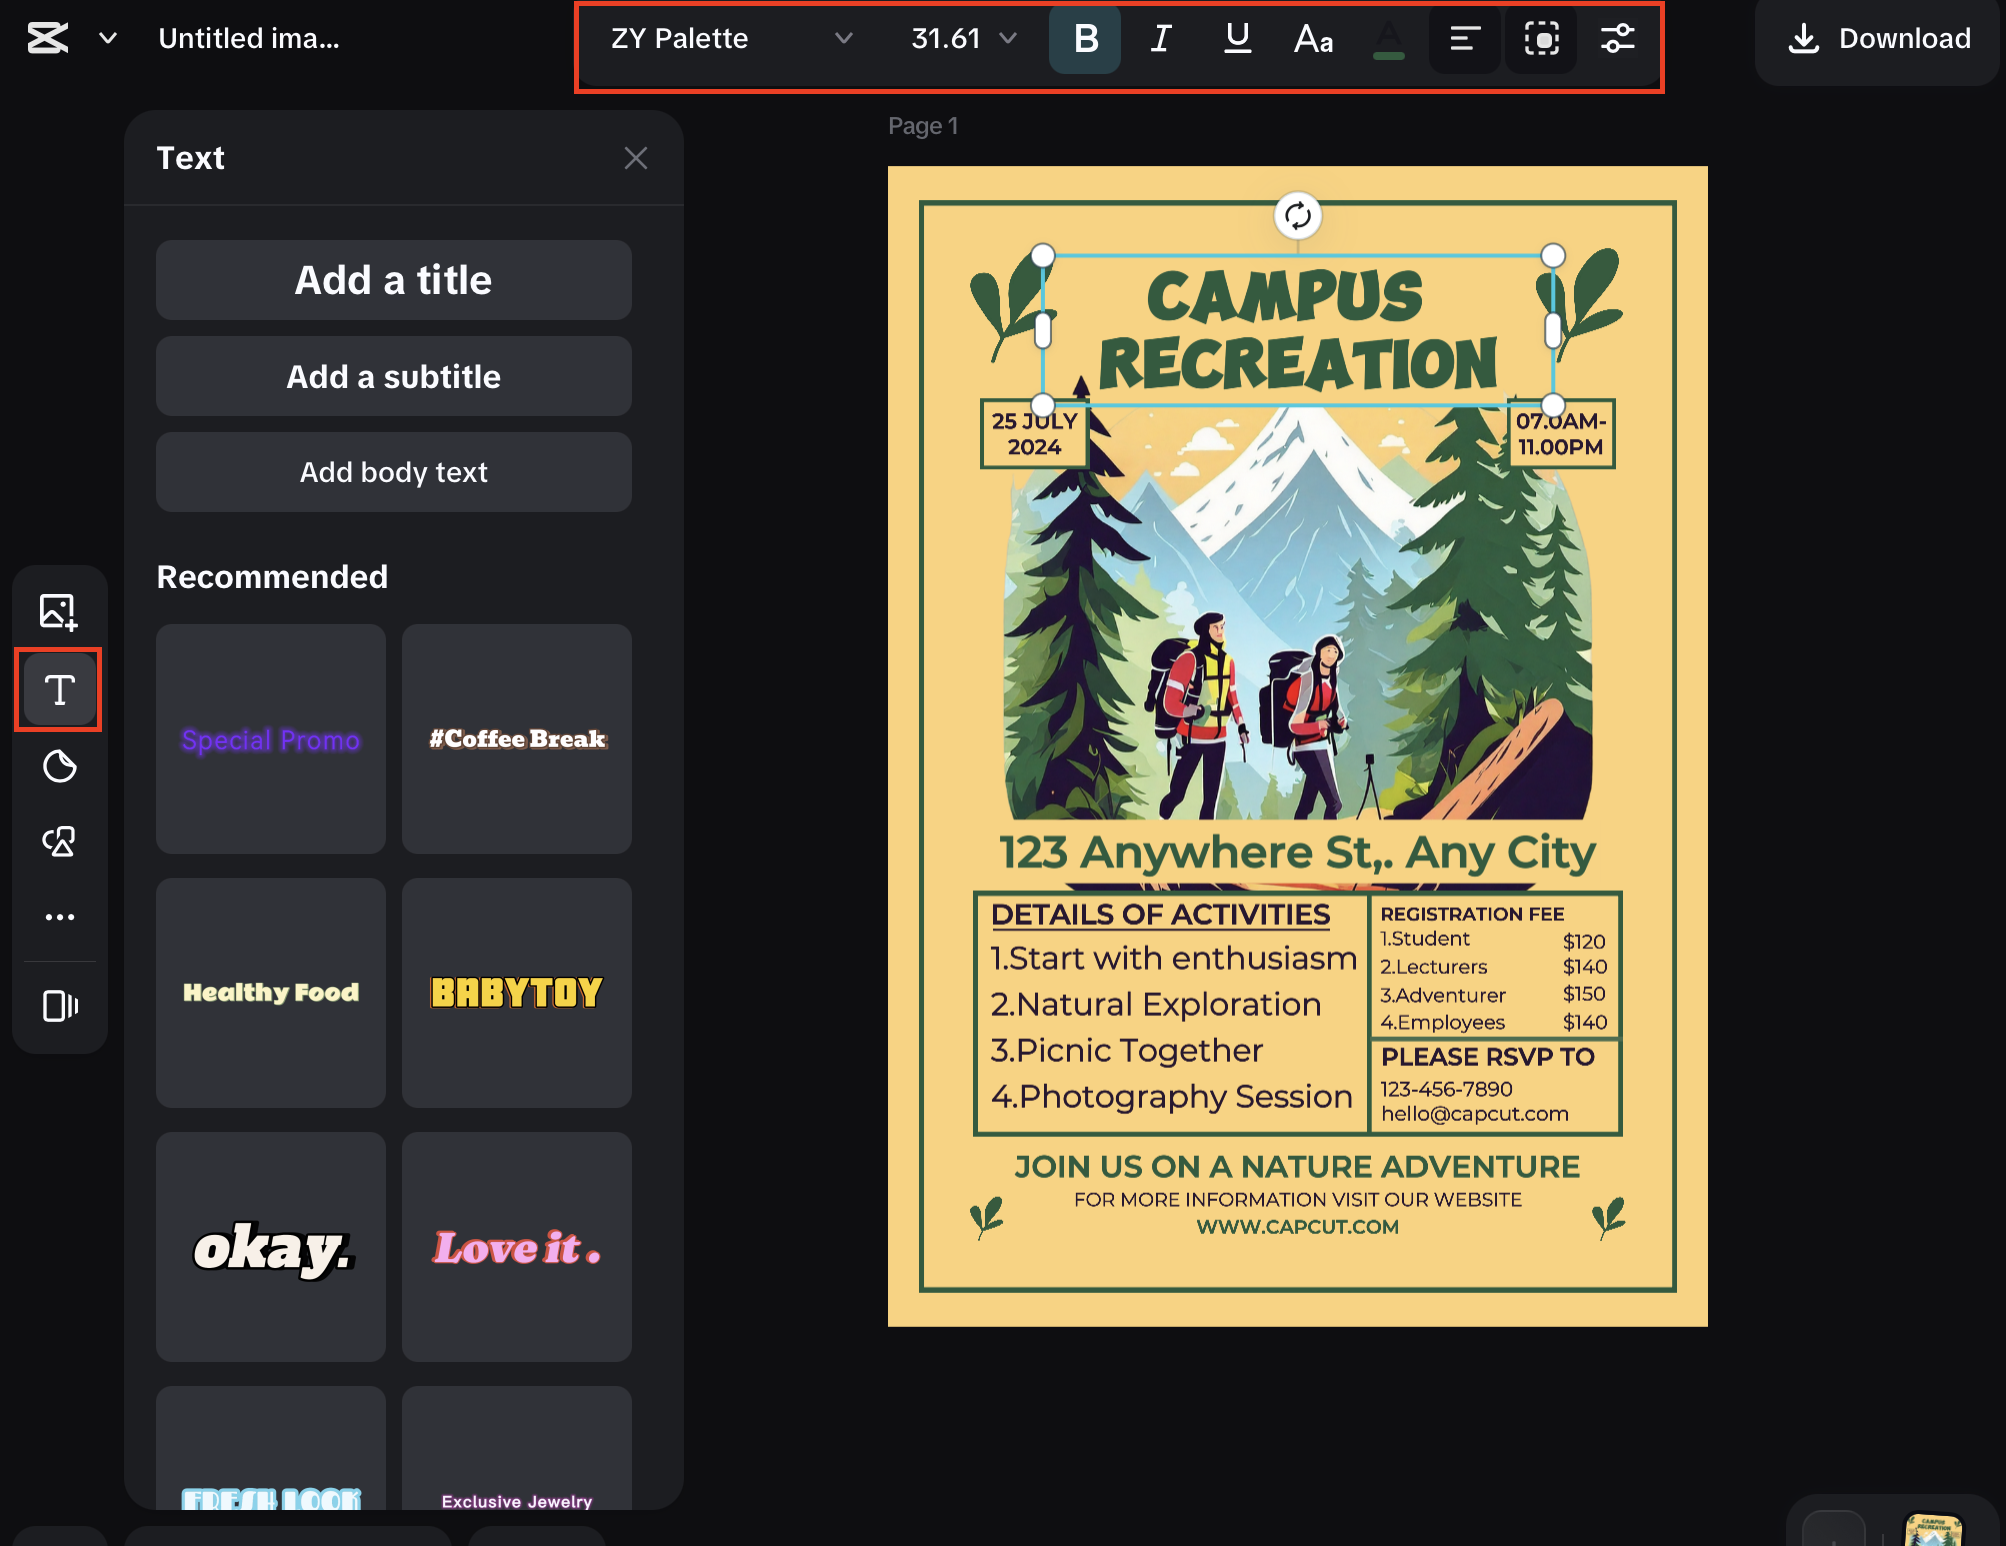Select the add image tool in the sidebar
This screenshot has width=2006, height=1546.
tap(59, 611)
